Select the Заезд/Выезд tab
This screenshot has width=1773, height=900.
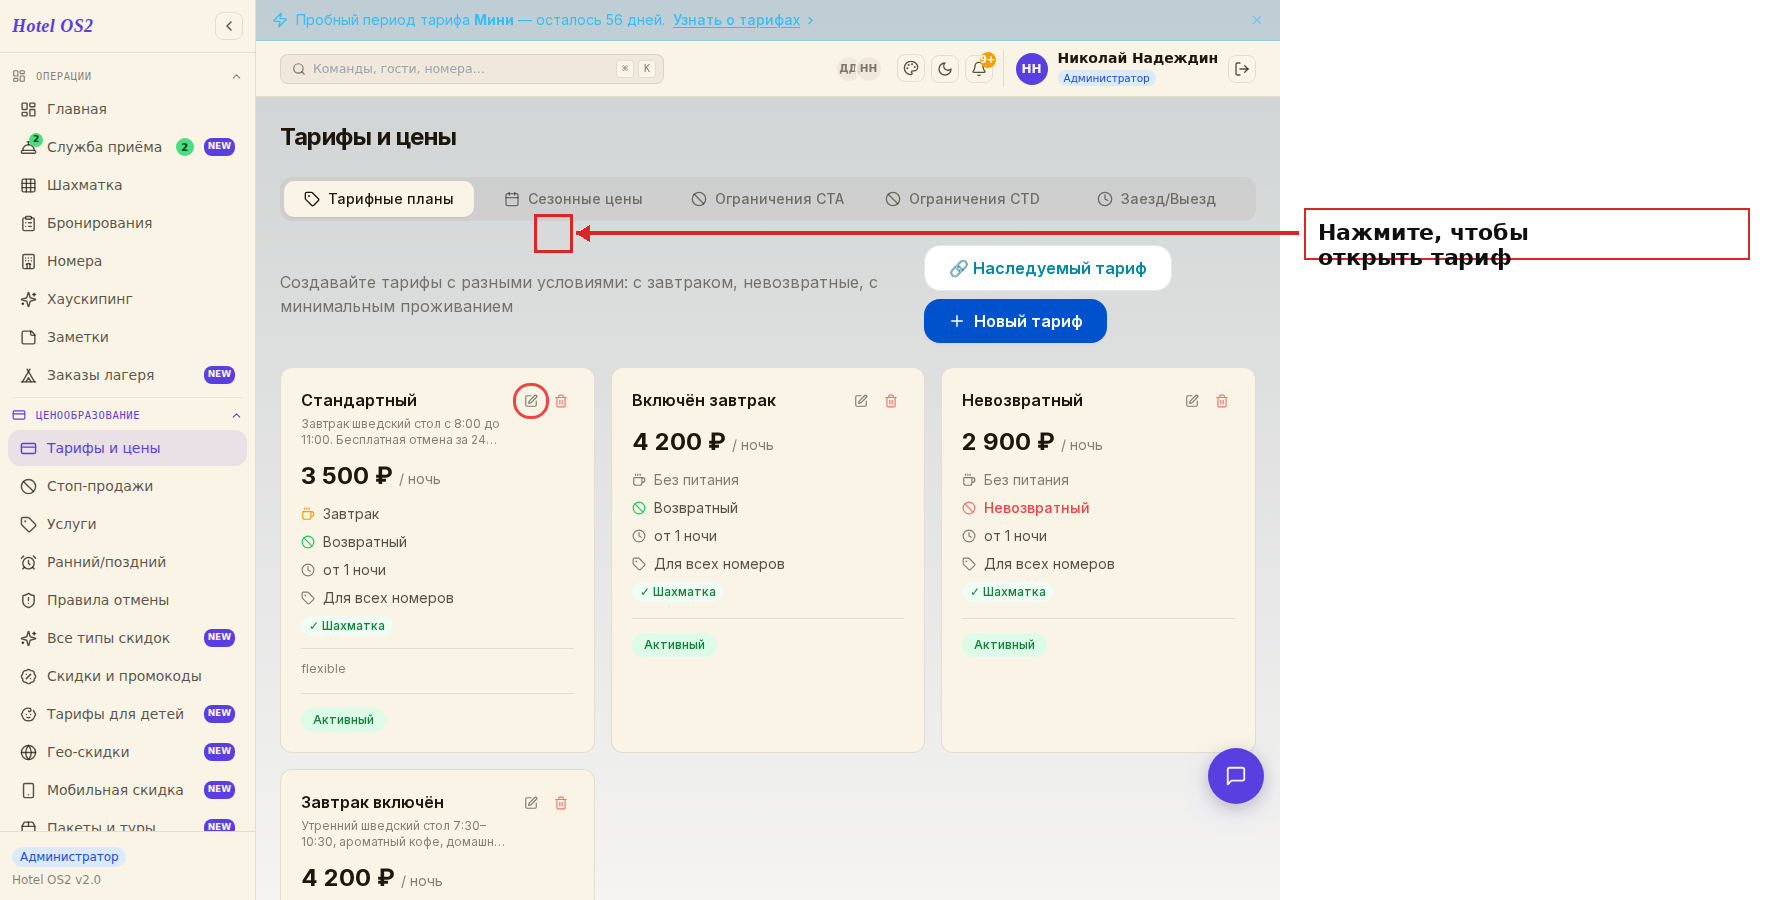pyautogui.click(x=1156, y=199)
